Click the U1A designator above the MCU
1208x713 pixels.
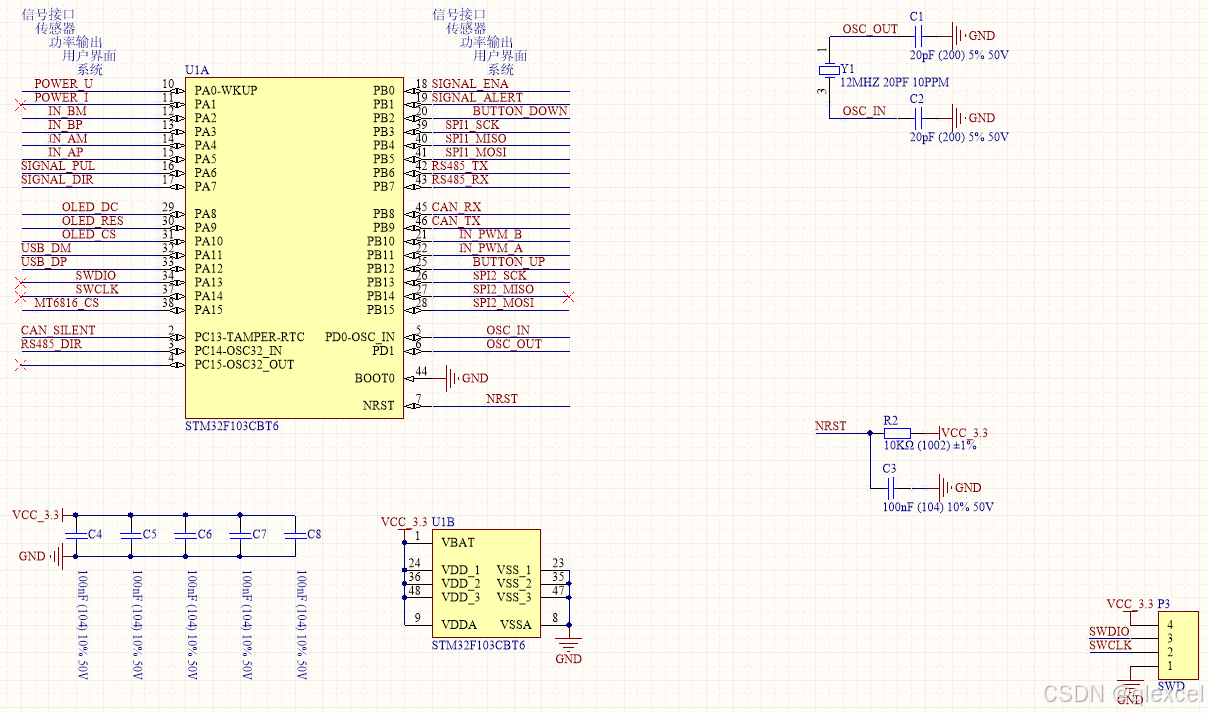point(198,70)
